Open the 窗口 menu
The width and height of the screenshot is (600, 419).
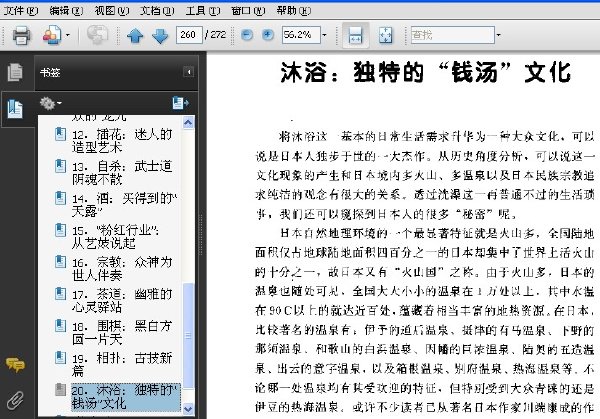248,11
